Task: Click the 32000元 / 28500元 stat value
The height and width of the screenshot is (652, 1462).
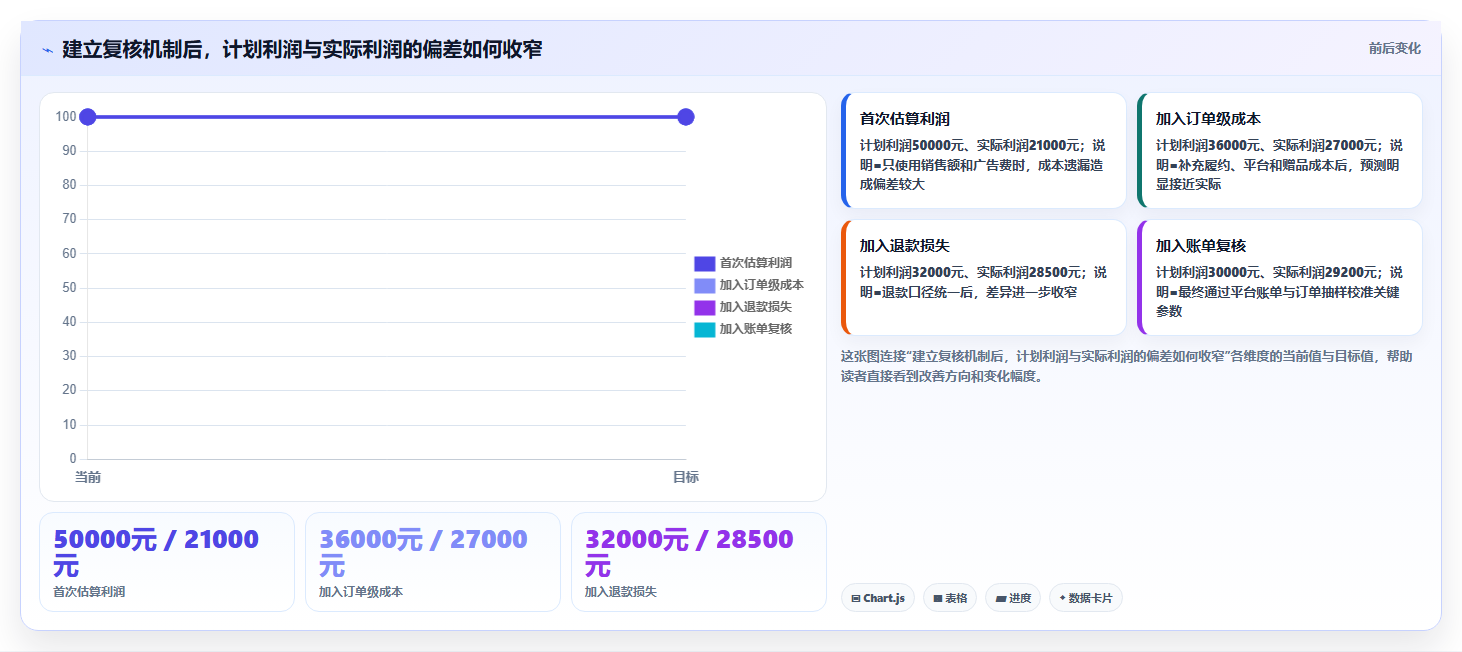Action: [689, 553]
